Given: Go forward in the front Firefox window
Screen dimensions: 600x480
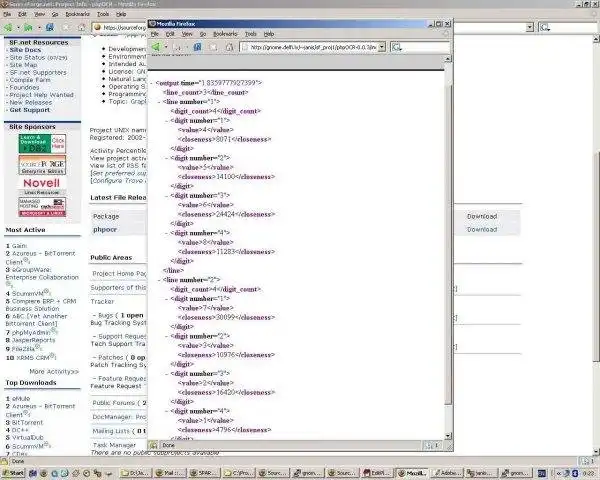Looking at the screenshot, I should pos(177,47).
